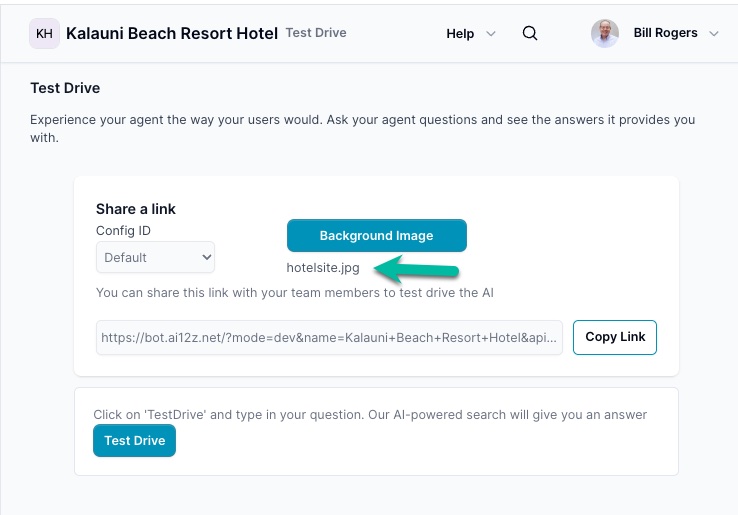Click the Config ID label
The width and height of the screenshot is (738, 515).
(x=123, y=231)
